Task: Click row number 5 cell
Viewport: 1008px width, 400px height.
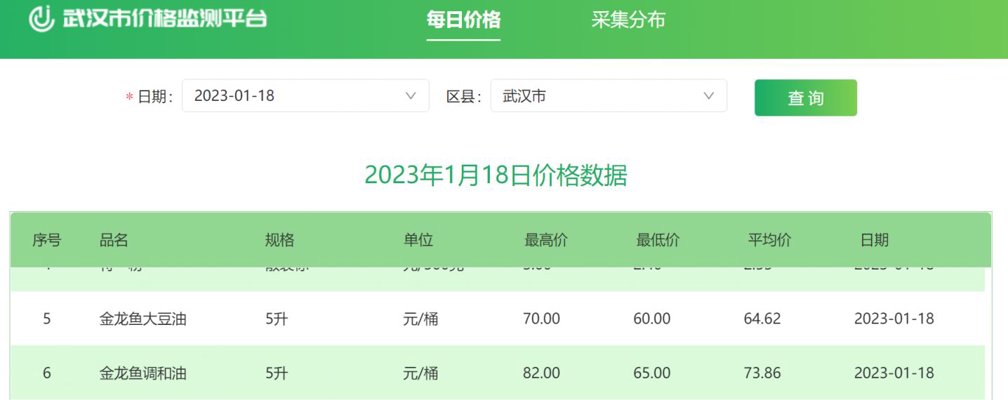Action: [46, 318]
